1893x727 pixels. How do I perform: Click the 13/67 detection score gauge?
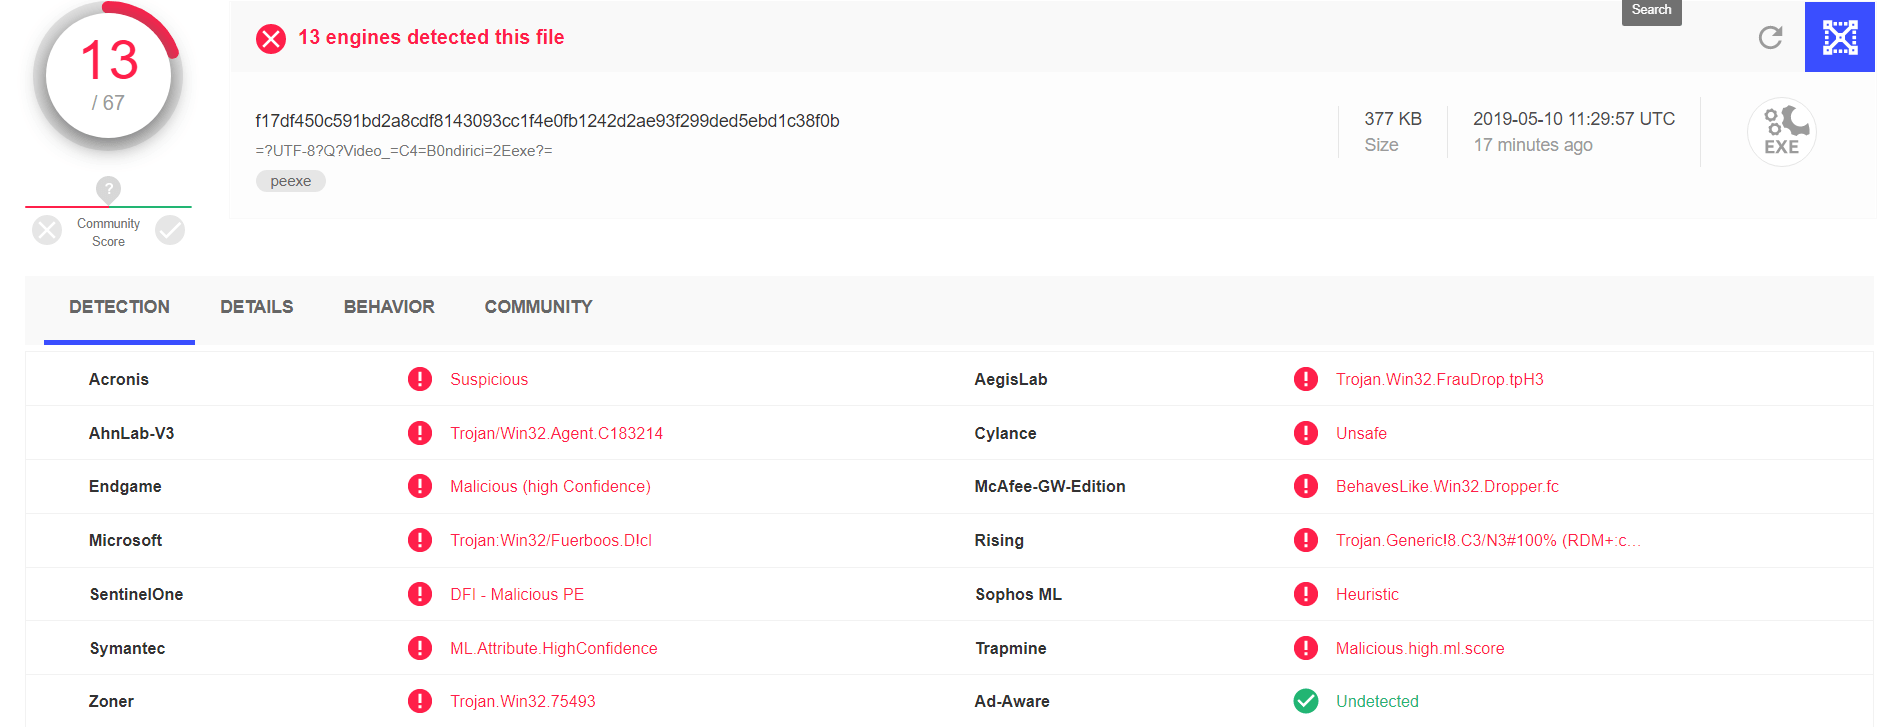108,77
